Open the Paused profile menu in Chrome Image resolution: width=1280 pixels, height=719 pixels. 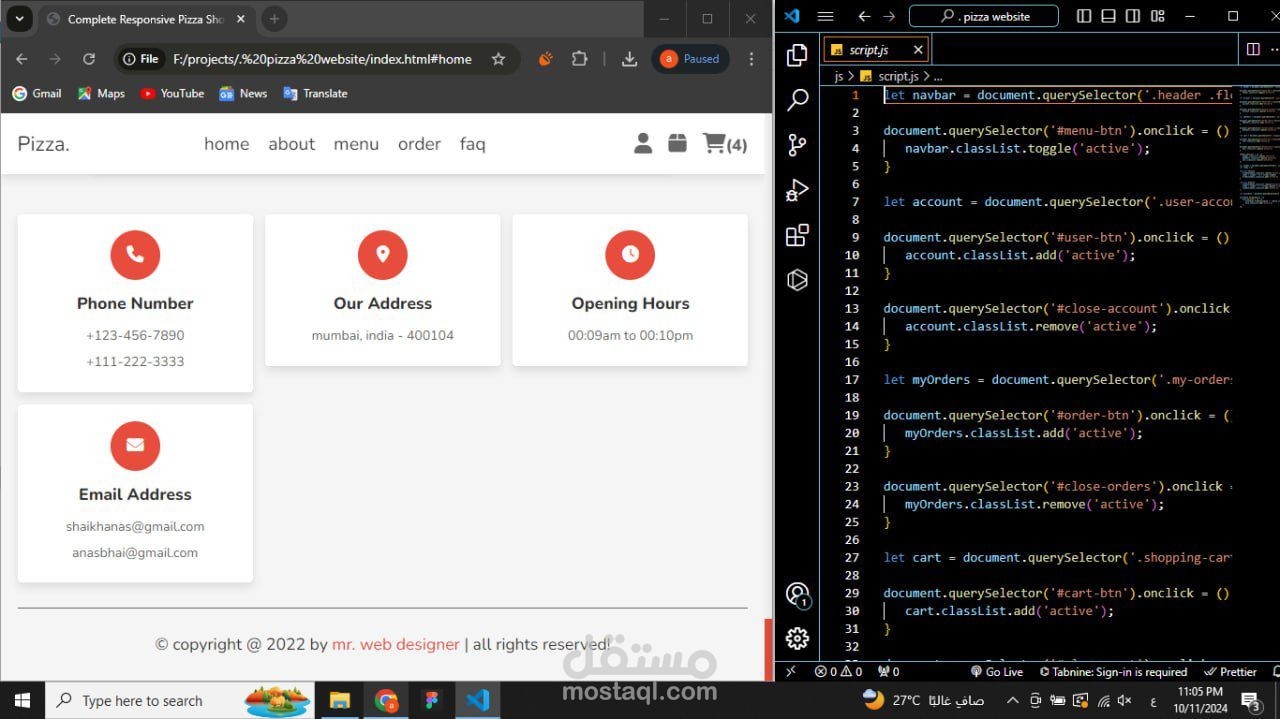tap(690, 59)
